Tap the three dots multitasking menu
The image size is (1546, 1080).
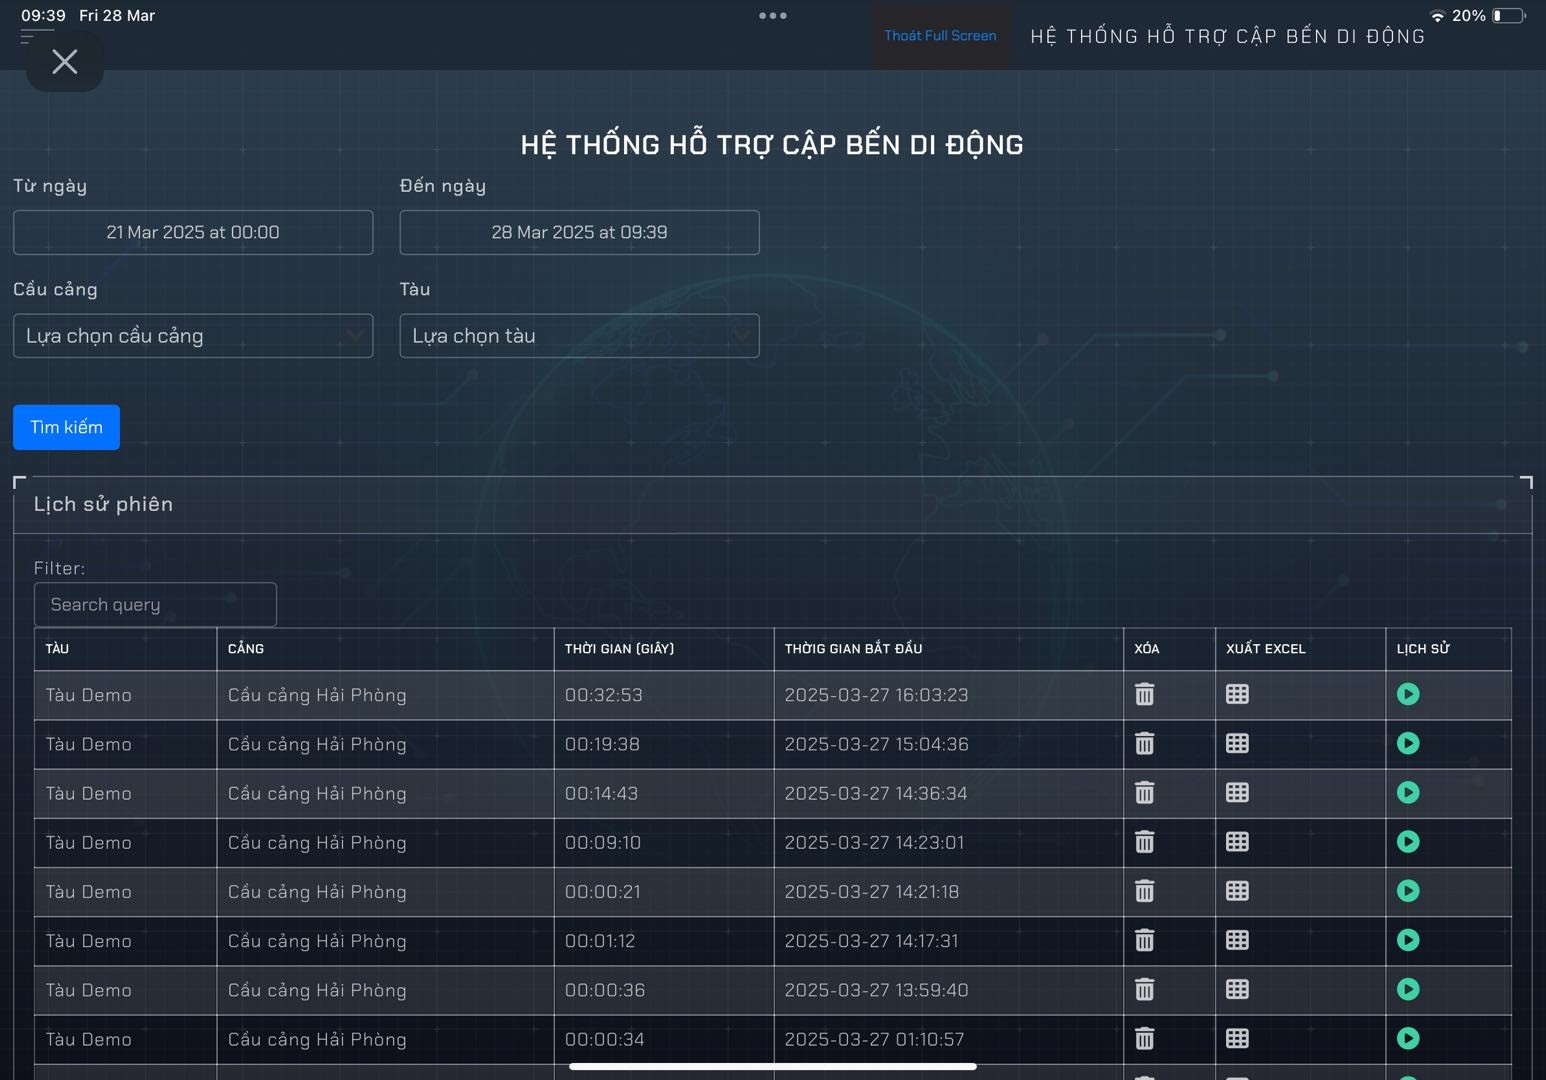[x=772, y=16]
